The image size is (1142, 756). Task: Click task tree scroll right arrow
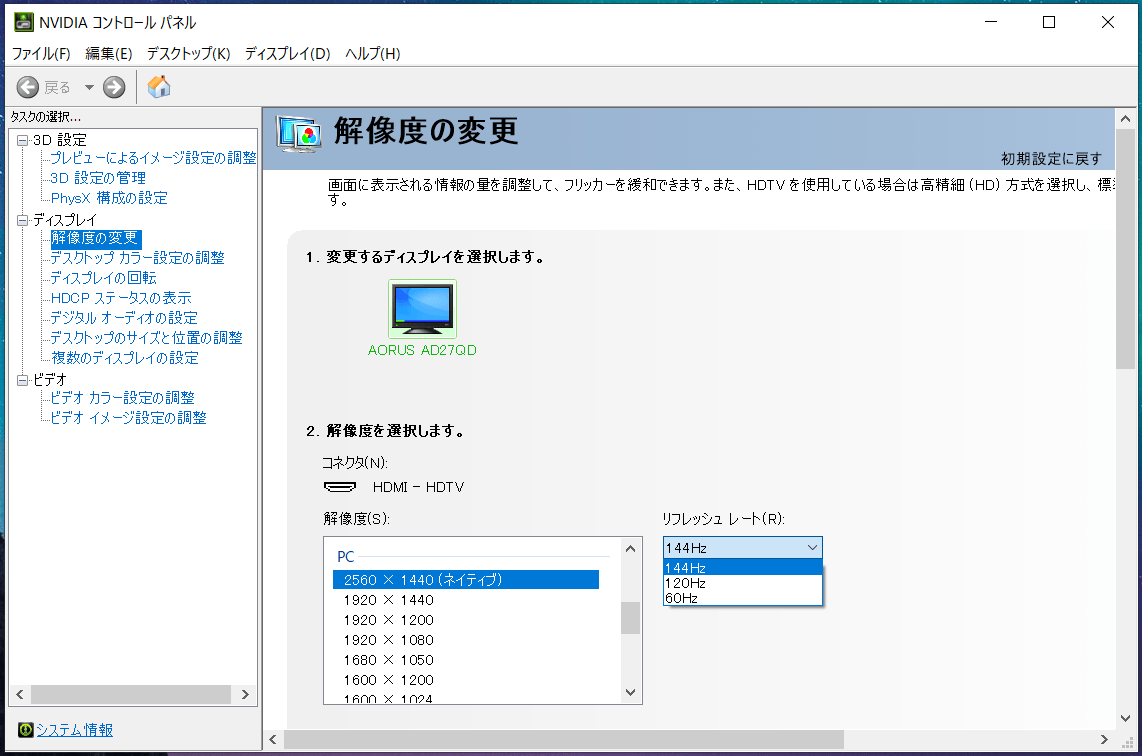pyautogui.click(x=245, y=695)
